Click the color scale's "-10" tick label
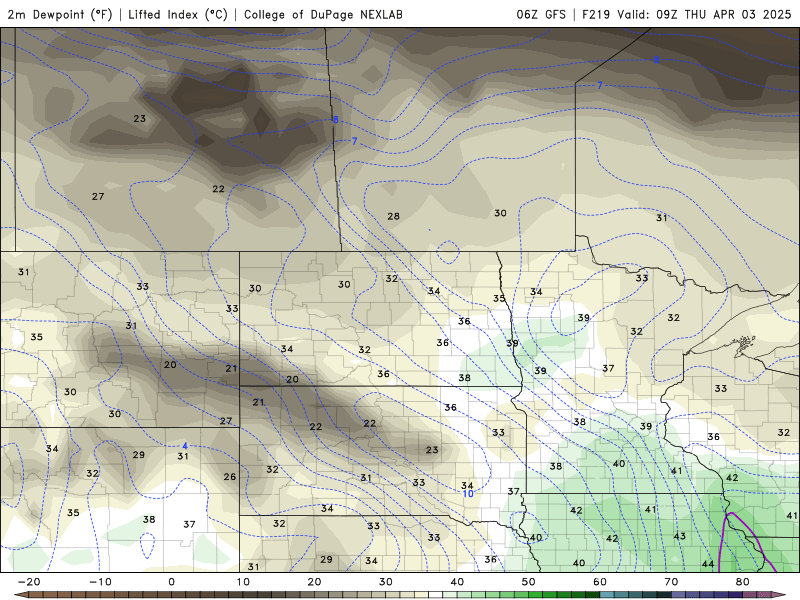Image resolution: width=800 pixels, height=600 pixels. pyautogui.click(x=100, y=582)
